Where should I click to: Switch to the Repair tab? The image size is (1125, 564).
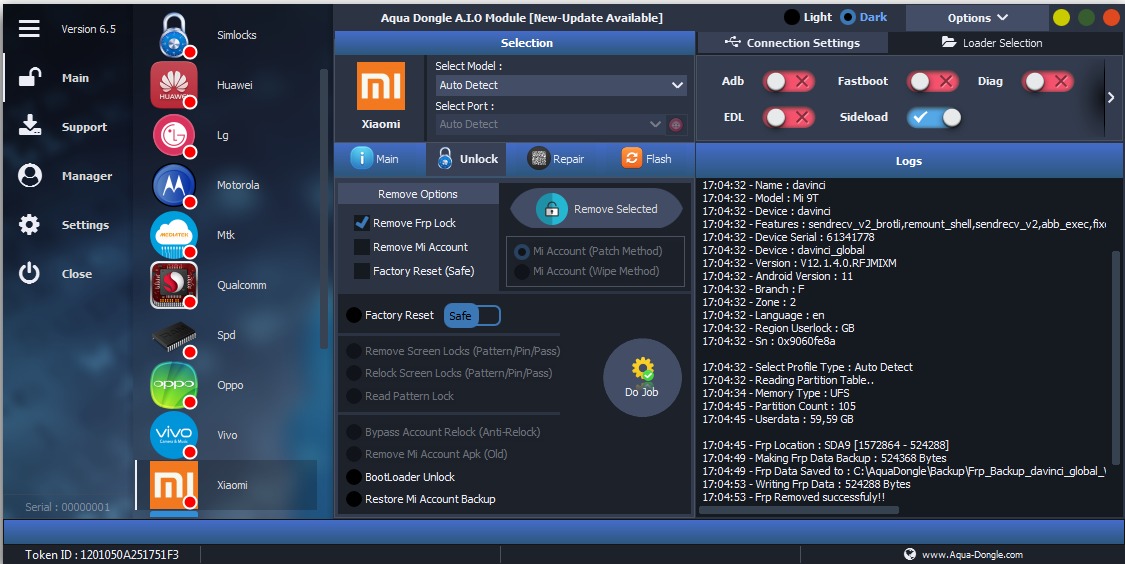(555, 159)
